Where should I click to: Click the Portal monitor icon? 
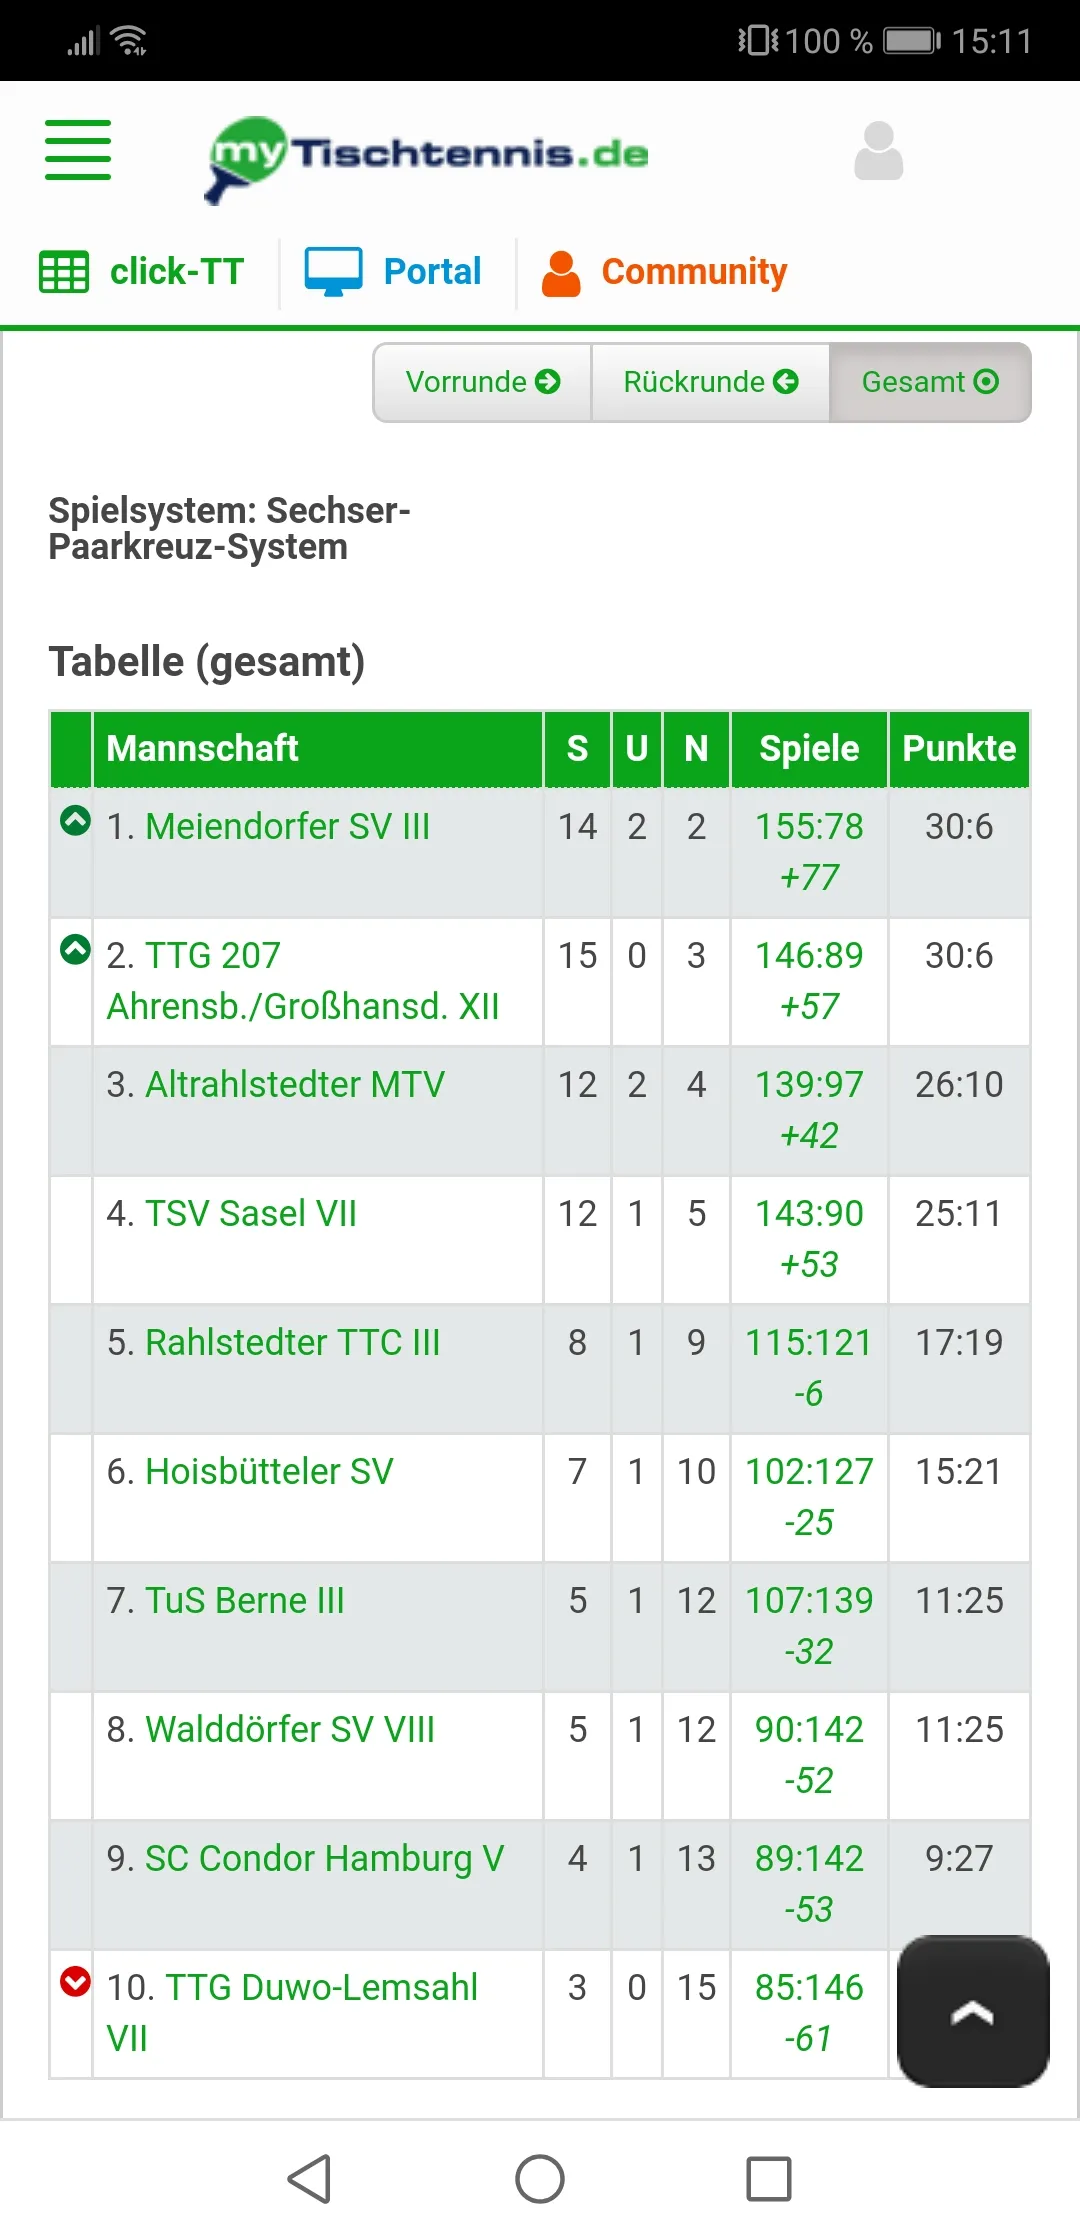coord(333,268)
